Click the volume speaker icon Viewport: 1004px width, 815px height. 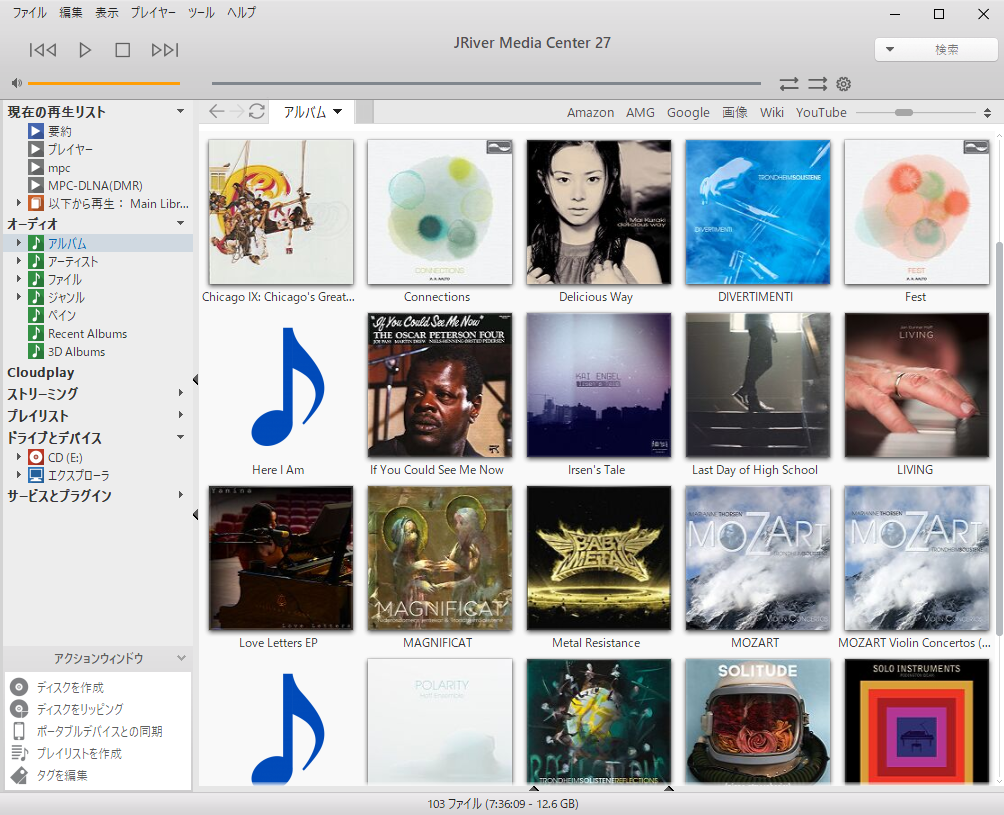pyautogui.click(x=17, y=83)
